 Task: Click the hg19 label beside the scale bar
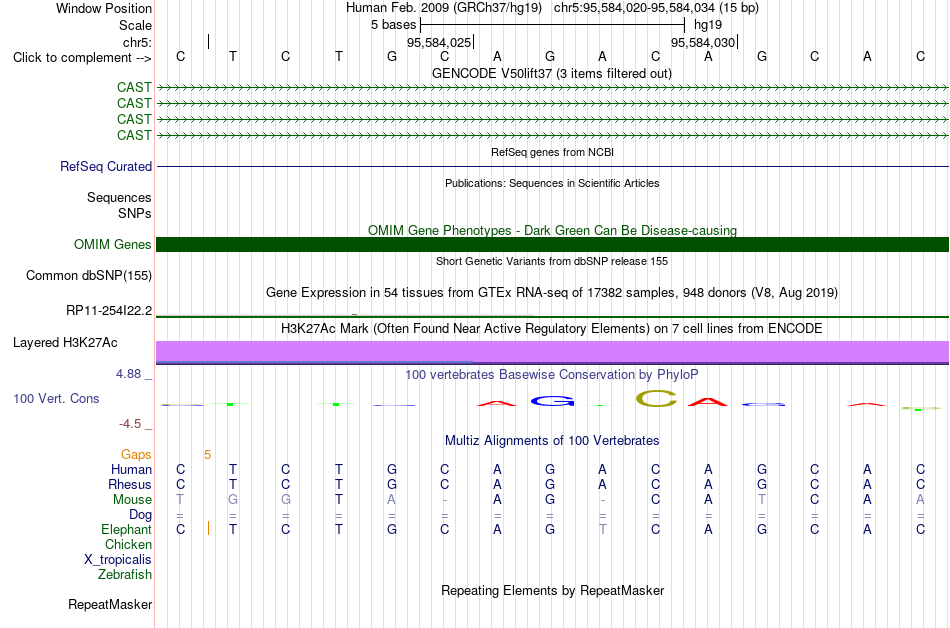(708, 25)
